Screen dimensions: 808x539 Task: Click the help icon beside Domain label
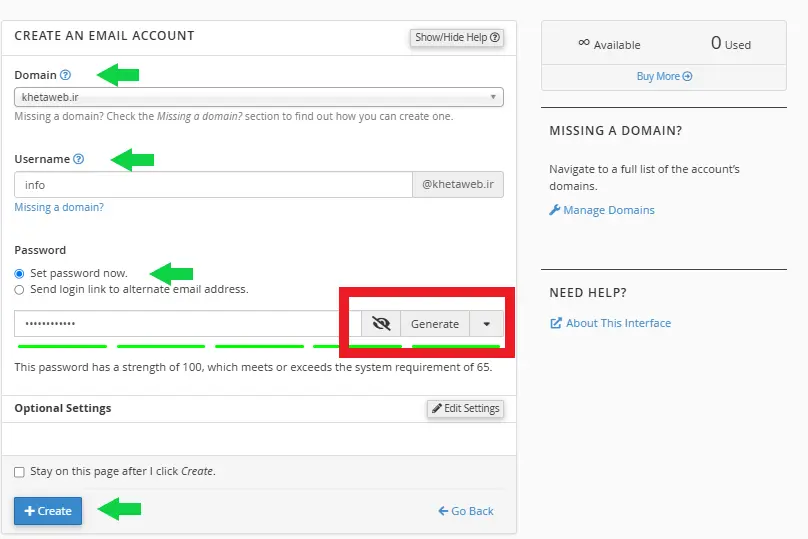66,75
